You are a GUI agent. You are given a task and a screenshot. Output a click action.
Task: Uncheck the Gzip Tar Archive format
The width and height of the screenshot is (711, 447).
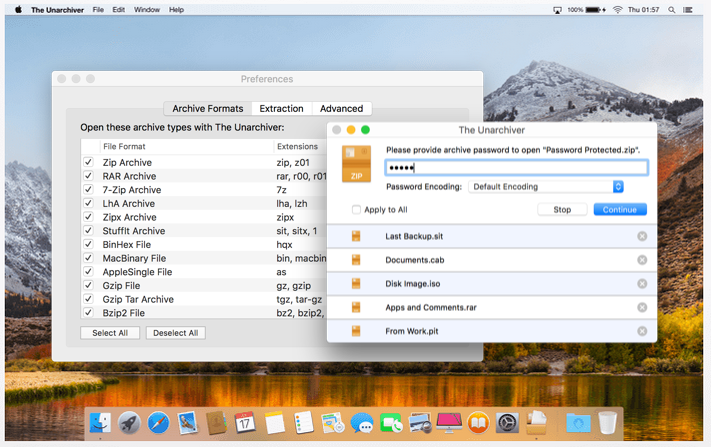click(x=88, y=299)
